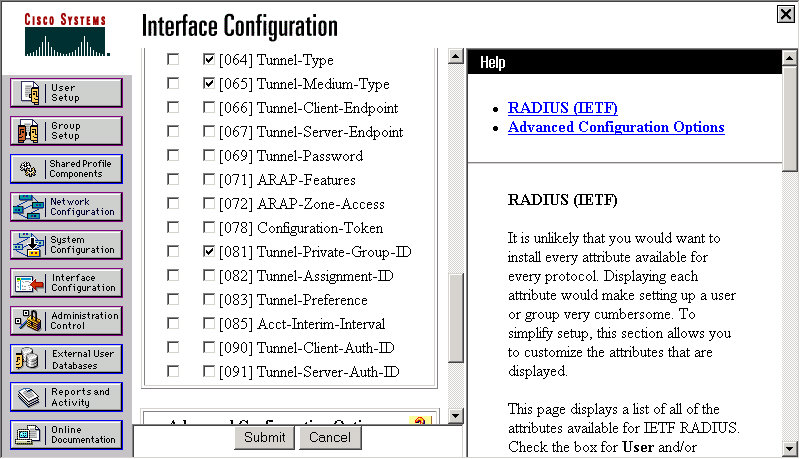800x459 pixels.
Task: Go to Network Configuration section
Action: (66, 207)
